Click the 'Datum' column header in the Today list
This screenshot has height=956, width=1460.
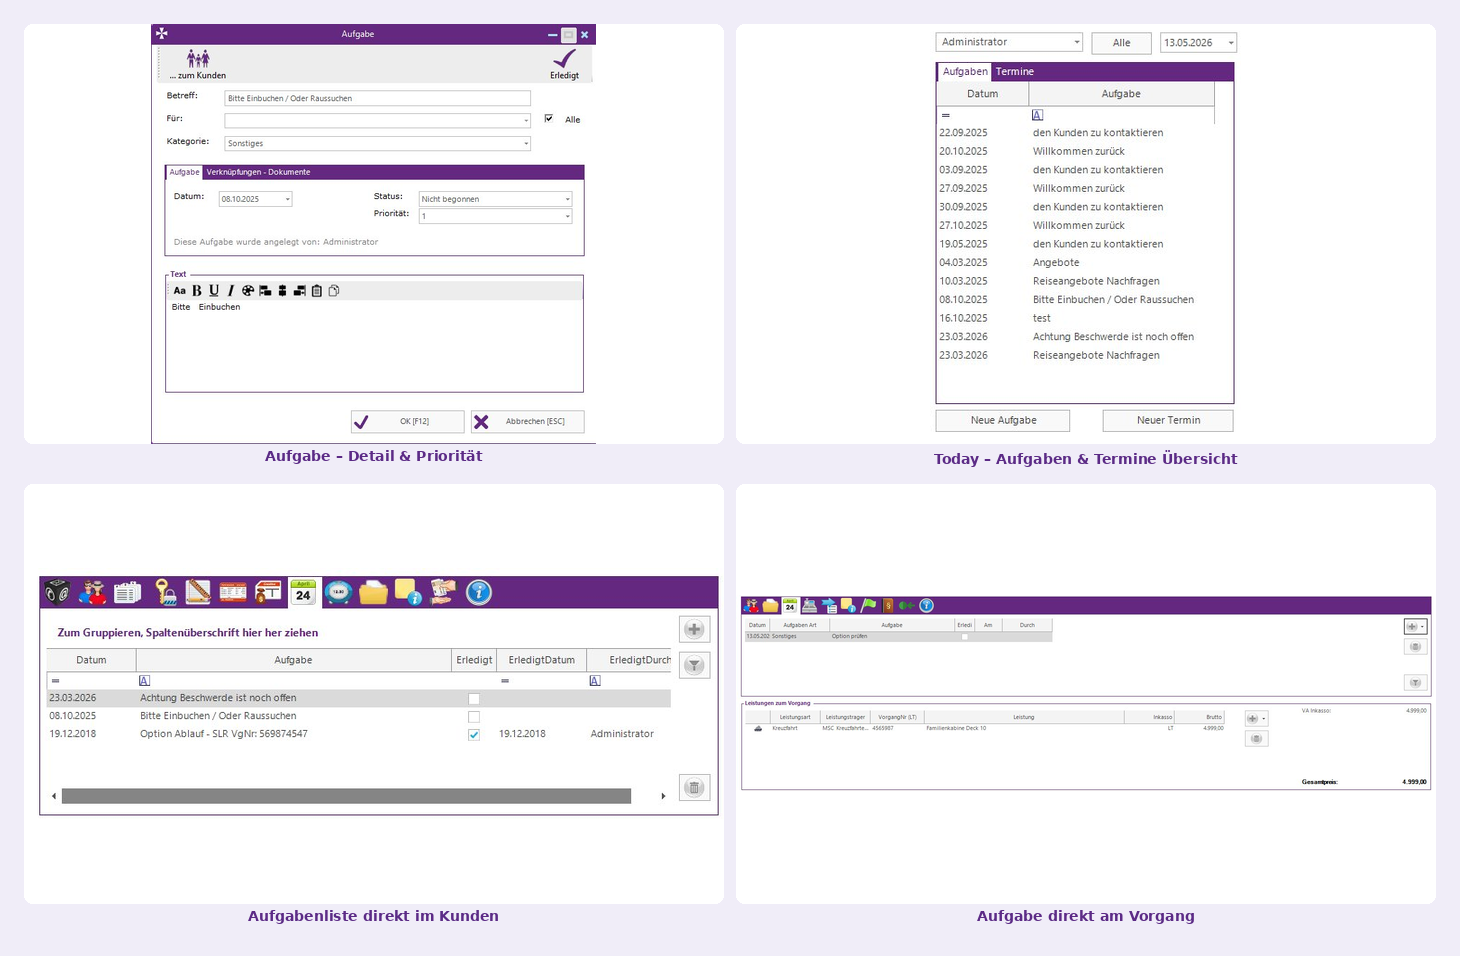[982, 94]
